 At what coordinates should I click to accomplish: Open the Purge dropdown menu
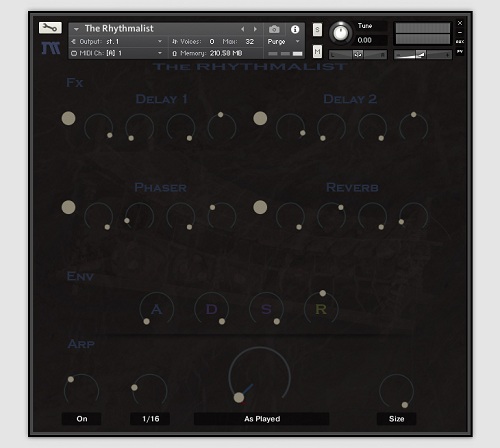tap(298, 41)
